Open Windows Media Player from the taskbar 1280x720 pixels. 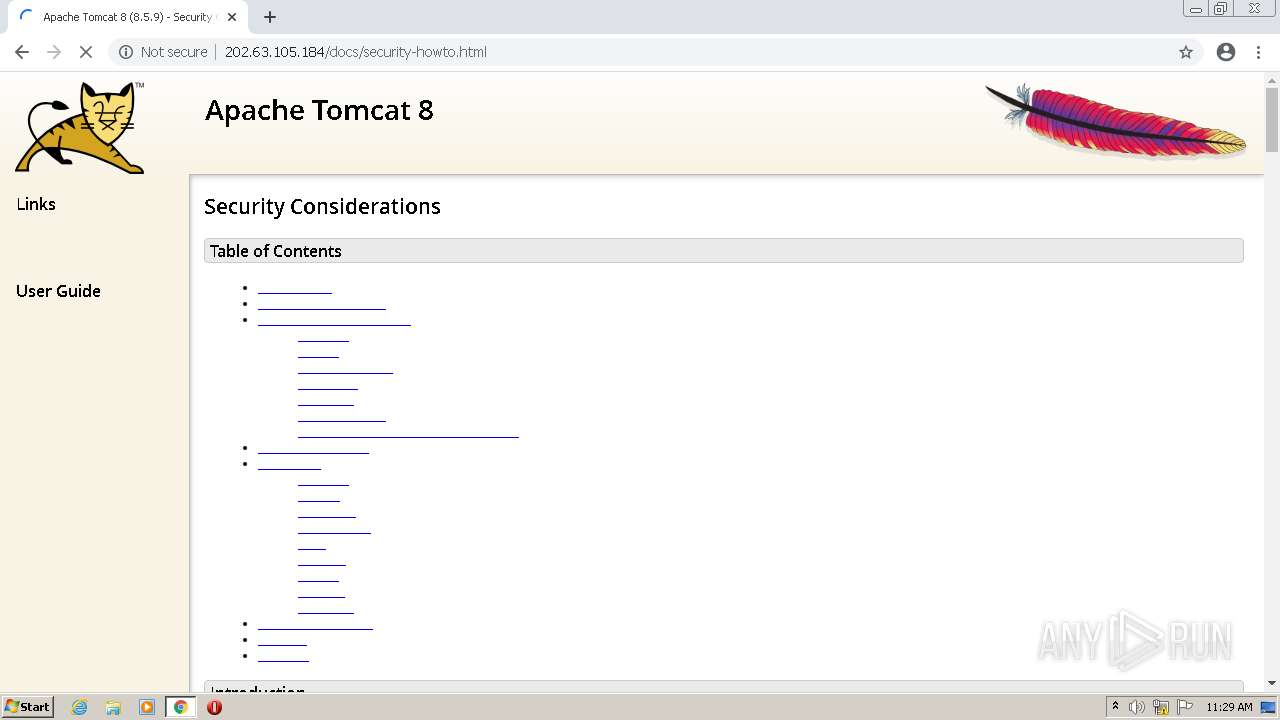[146, 707]
